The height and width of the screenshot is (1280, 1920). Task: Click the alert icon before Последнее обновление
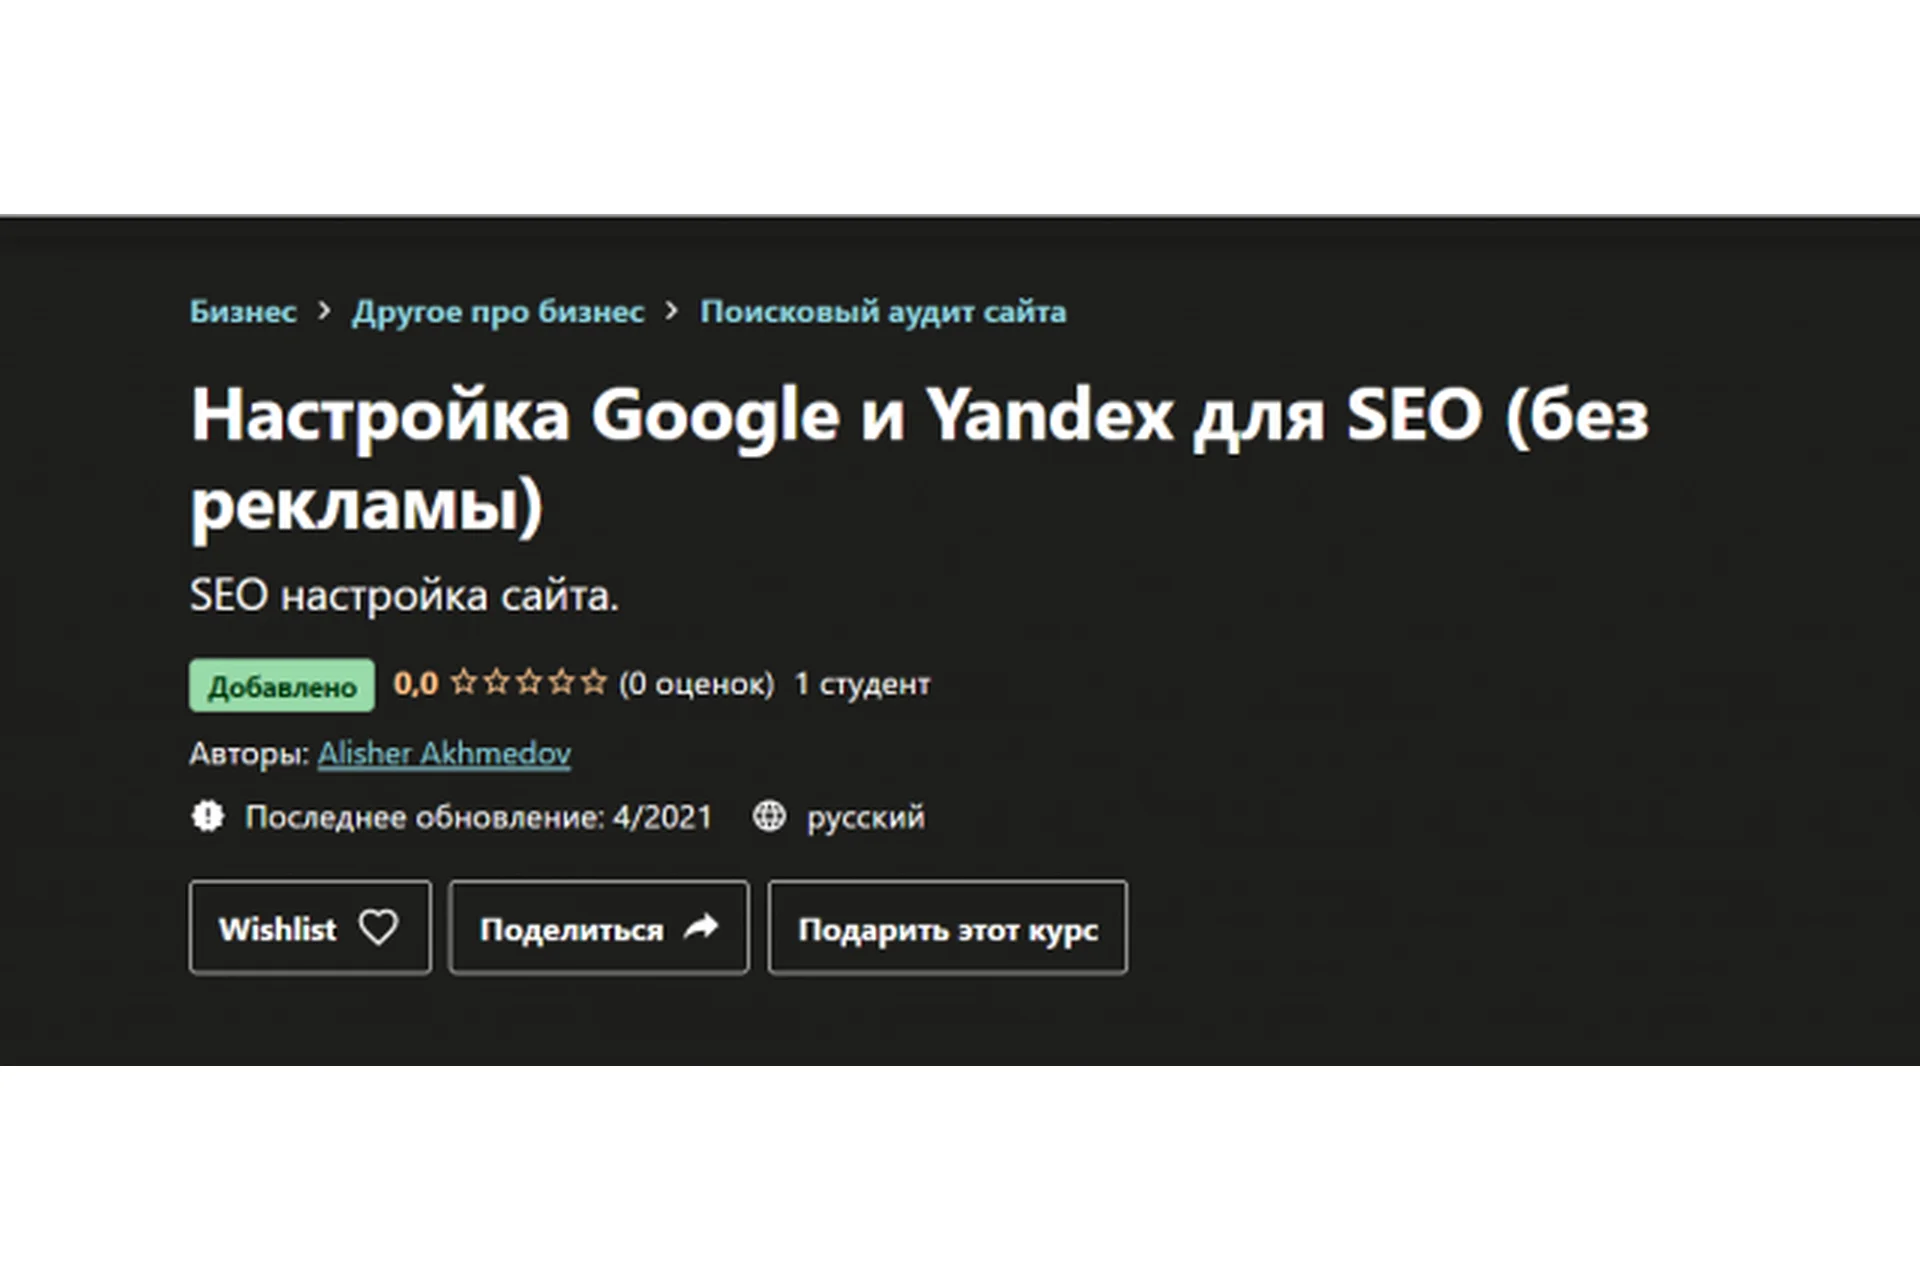[x=208, y=817]
